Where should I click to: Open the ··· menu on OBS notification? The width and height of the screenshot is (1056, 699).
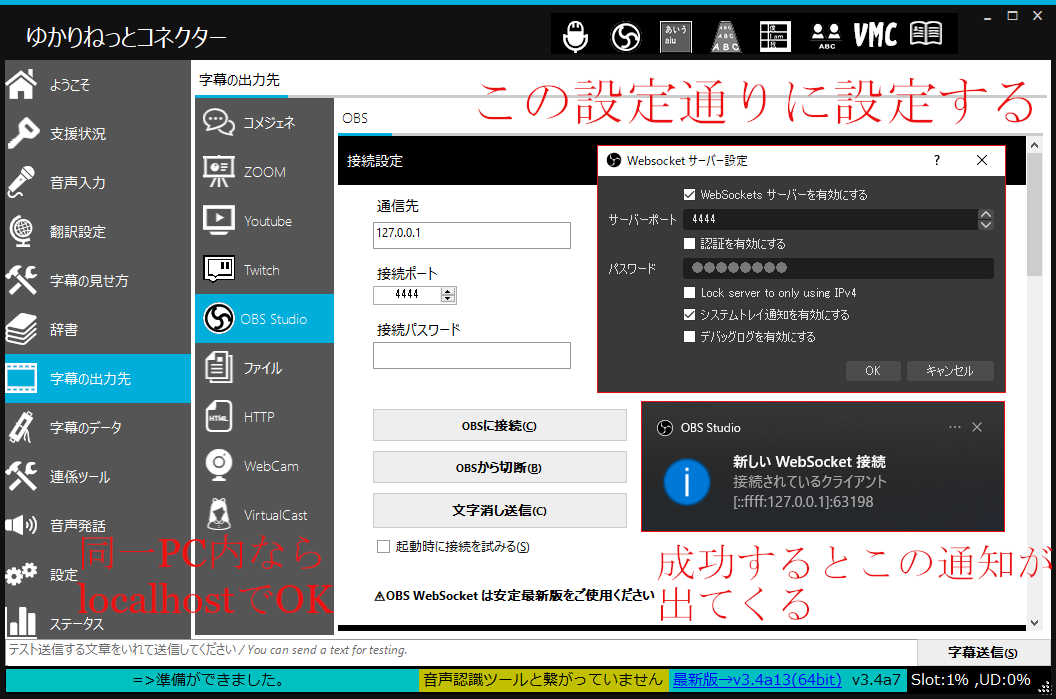(954, 427)
